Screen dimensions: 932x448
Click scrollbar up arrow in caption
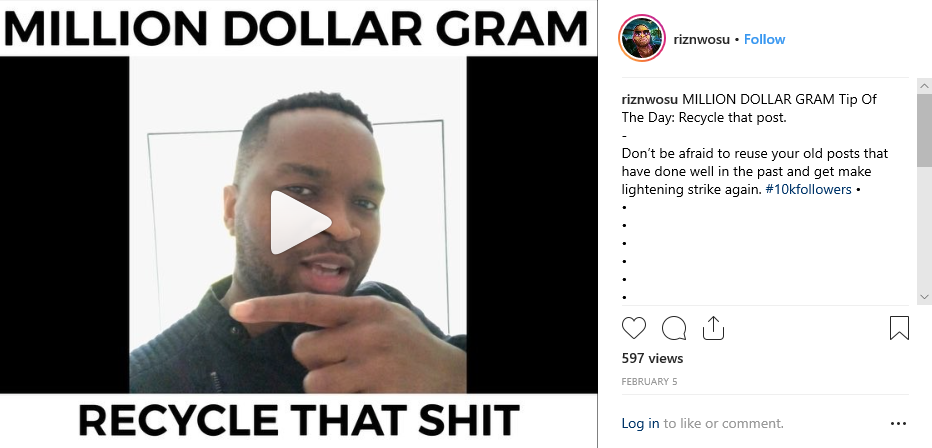tap(924, 86)
